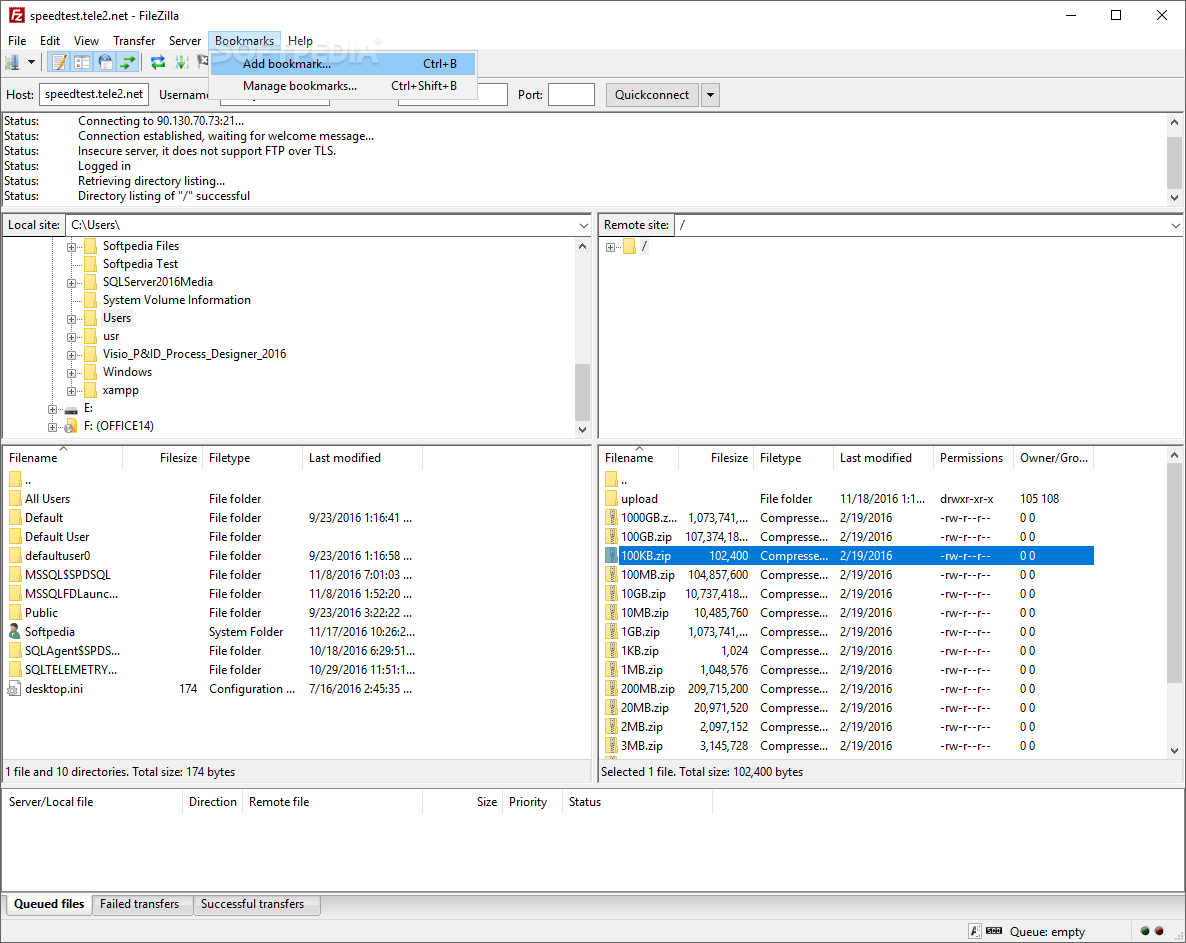This screenshot has height=943, width=1186.
Task: Select 100KB.zip remote file
Action: tap(849, 556)
